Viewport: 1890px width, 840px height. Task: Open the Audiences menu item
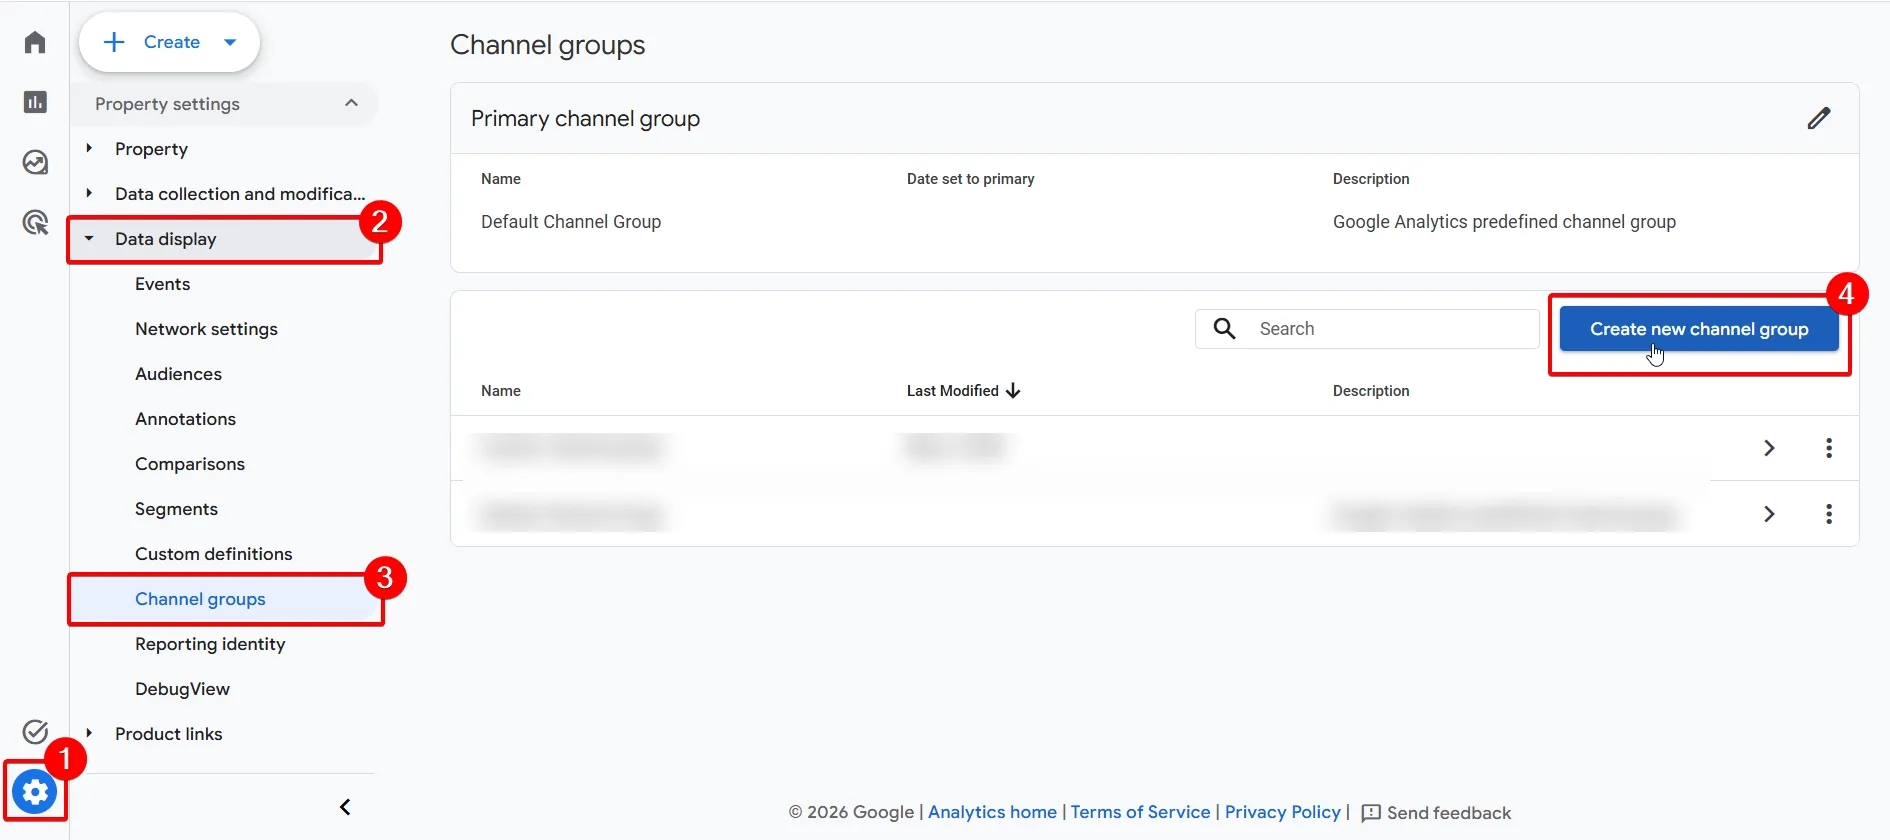(x=178, y=374)
